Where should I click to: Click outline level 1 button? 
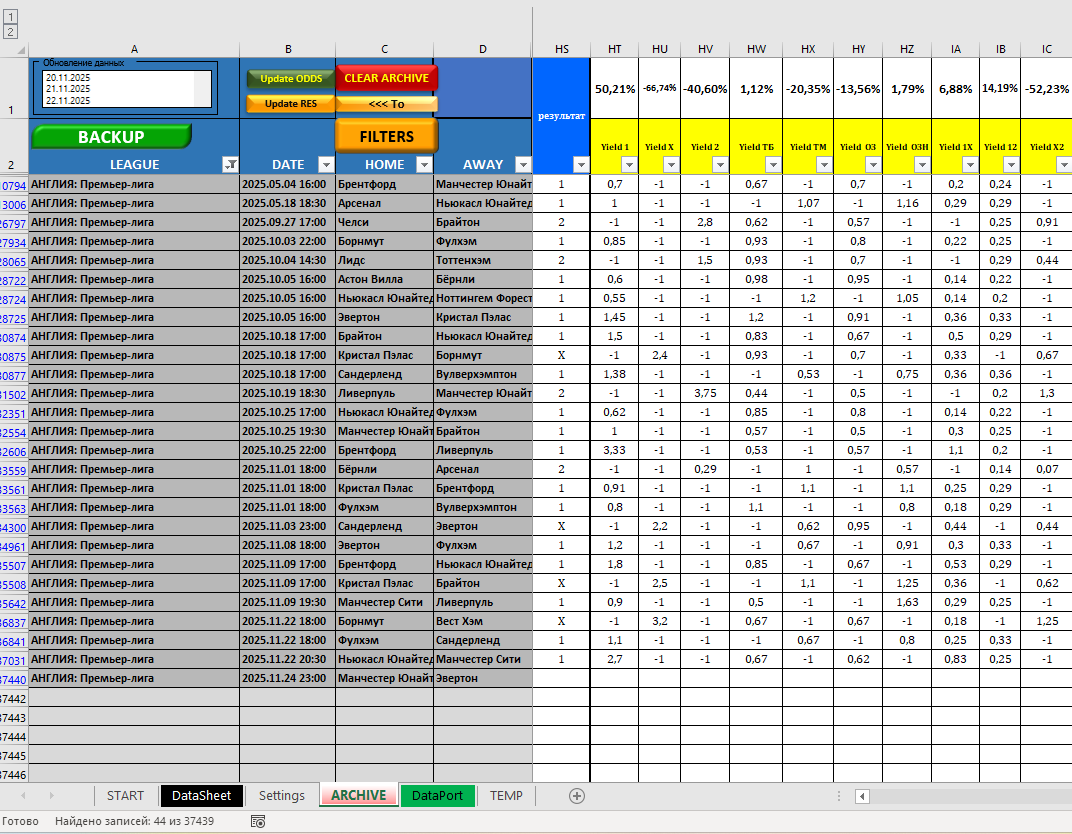(x=10, y=17)
